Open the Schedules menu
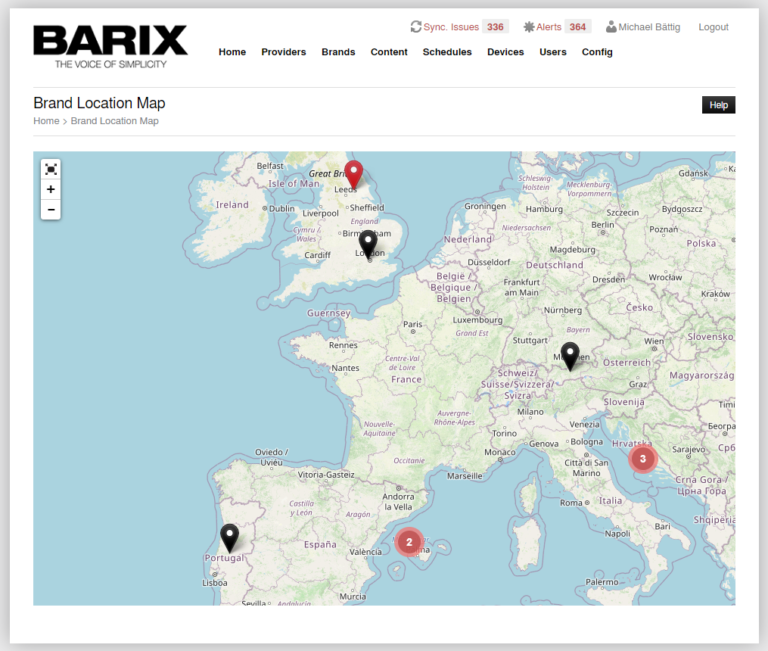This screenshot has width=768, height=651. [x=447, y=52]
